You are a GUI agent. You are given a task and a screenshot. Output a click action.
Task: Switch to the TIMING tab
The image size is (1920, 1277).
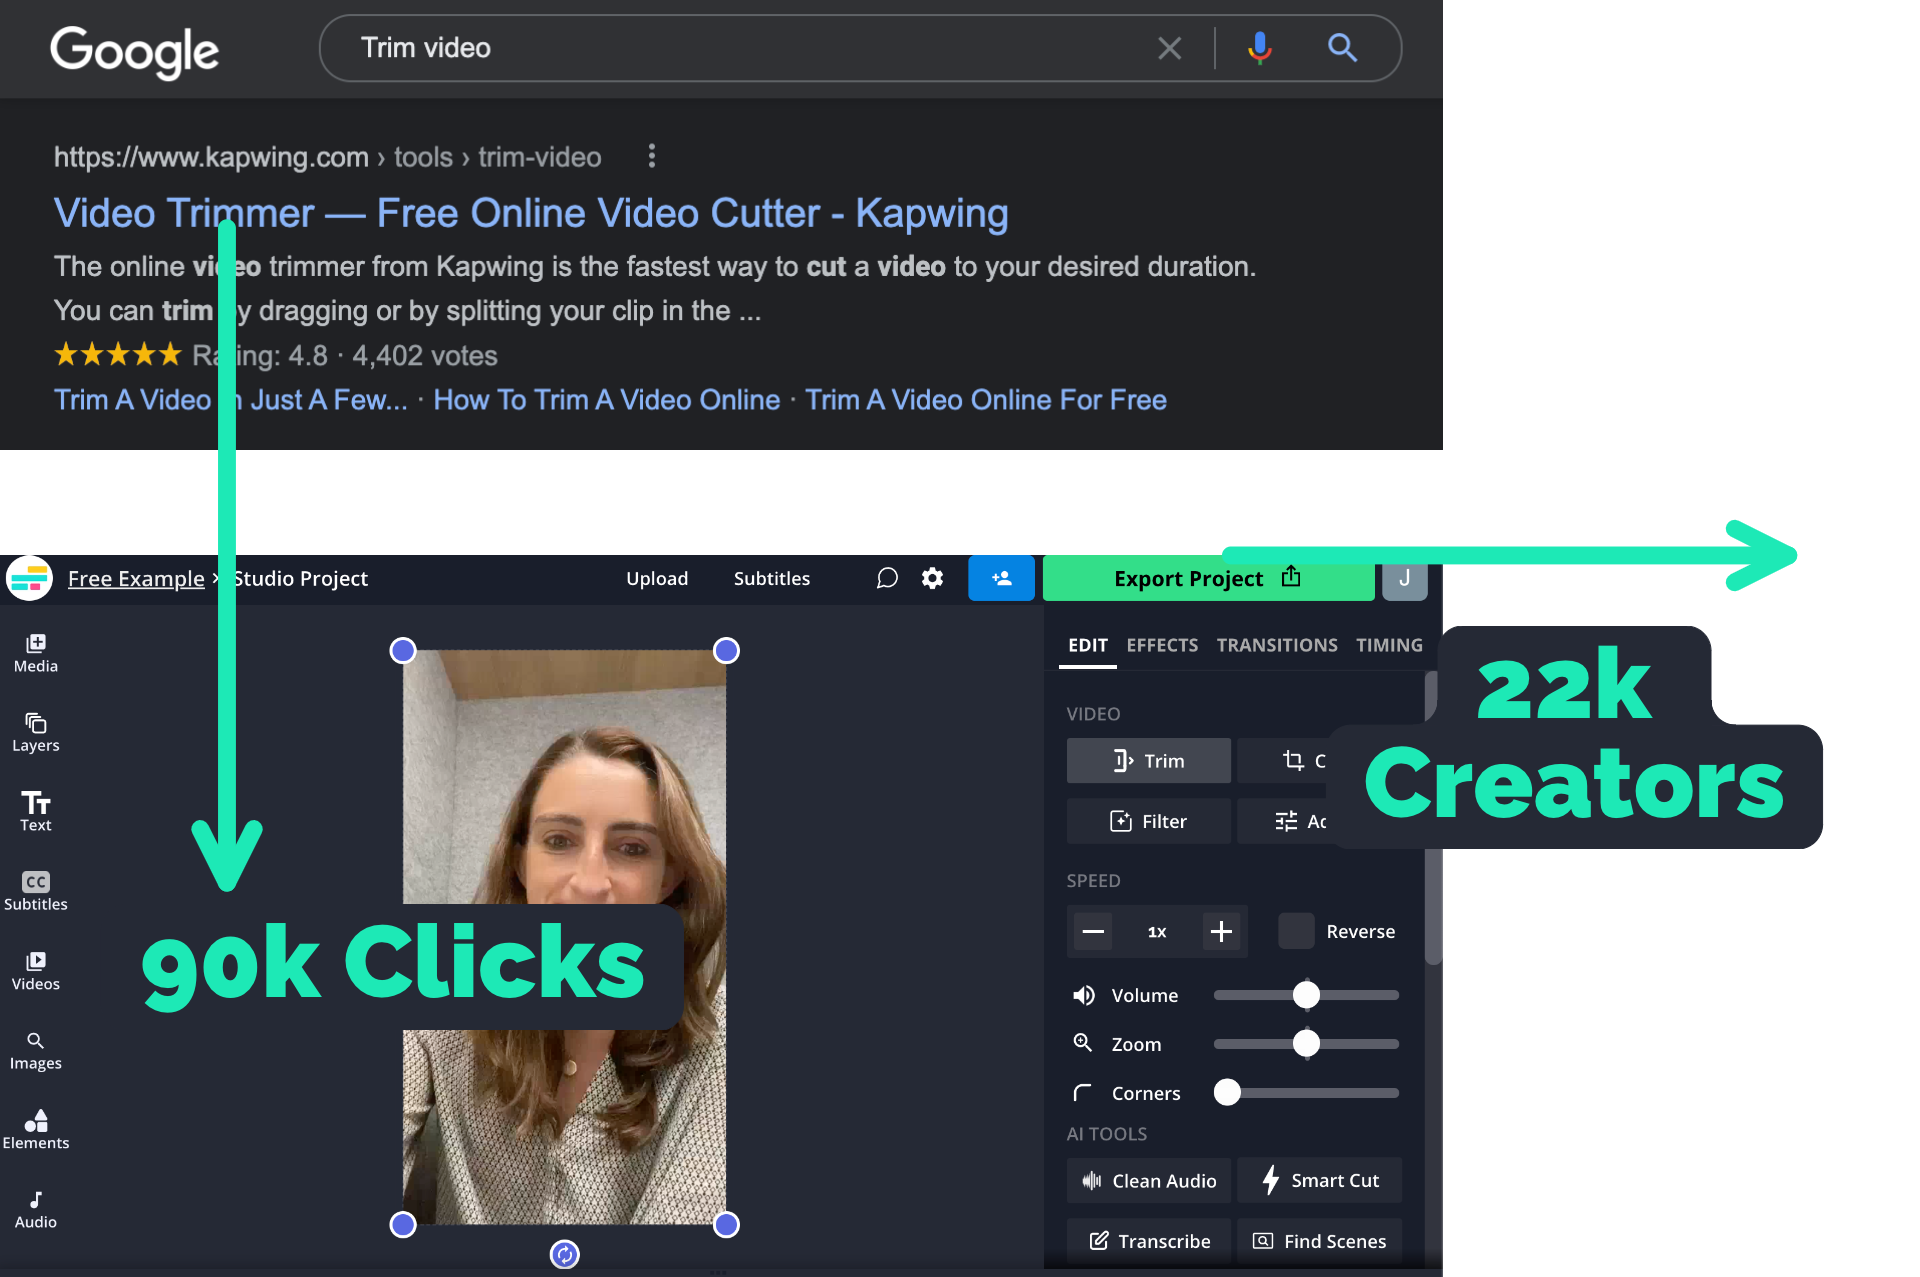click(x=1388, y=644)
